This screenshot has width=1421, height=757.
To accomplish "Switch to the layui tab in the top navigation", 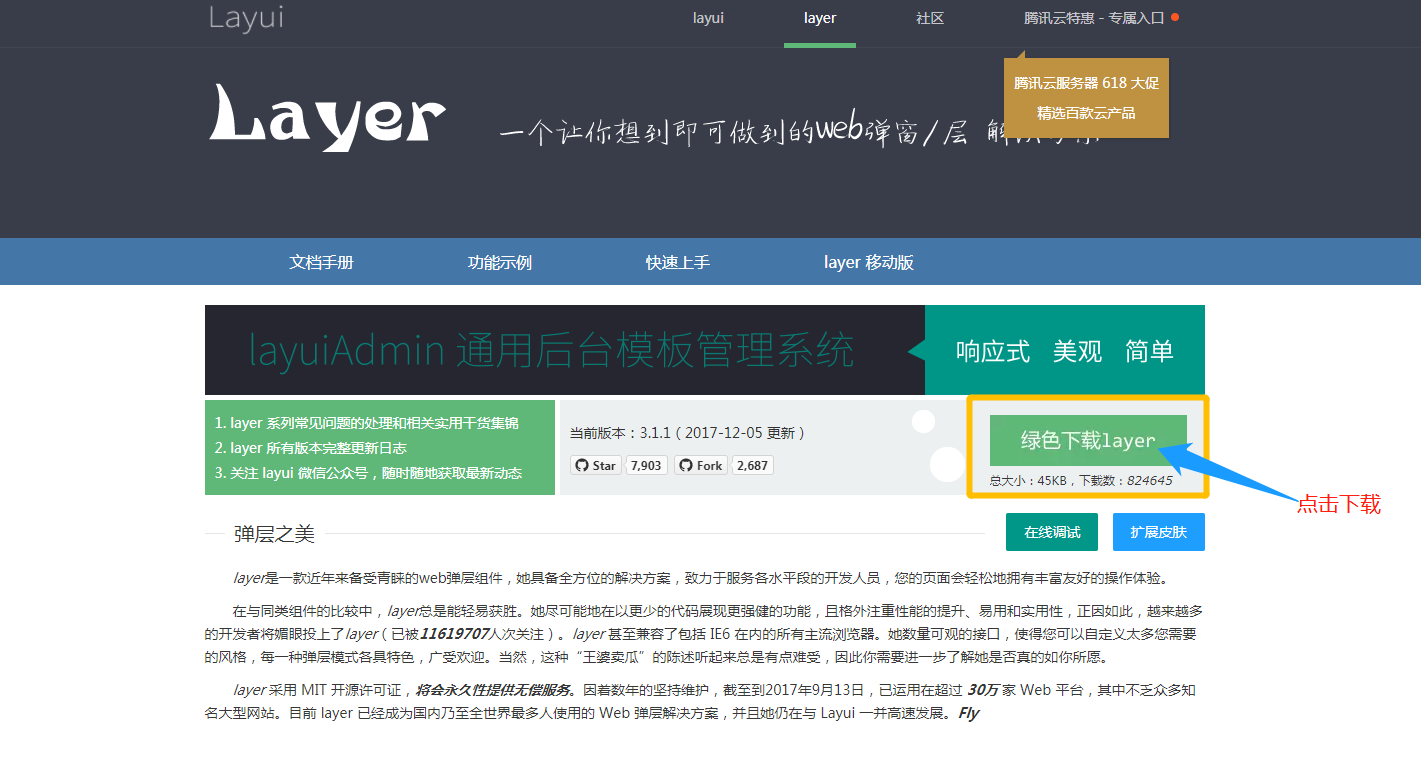I will coord(708,17).
